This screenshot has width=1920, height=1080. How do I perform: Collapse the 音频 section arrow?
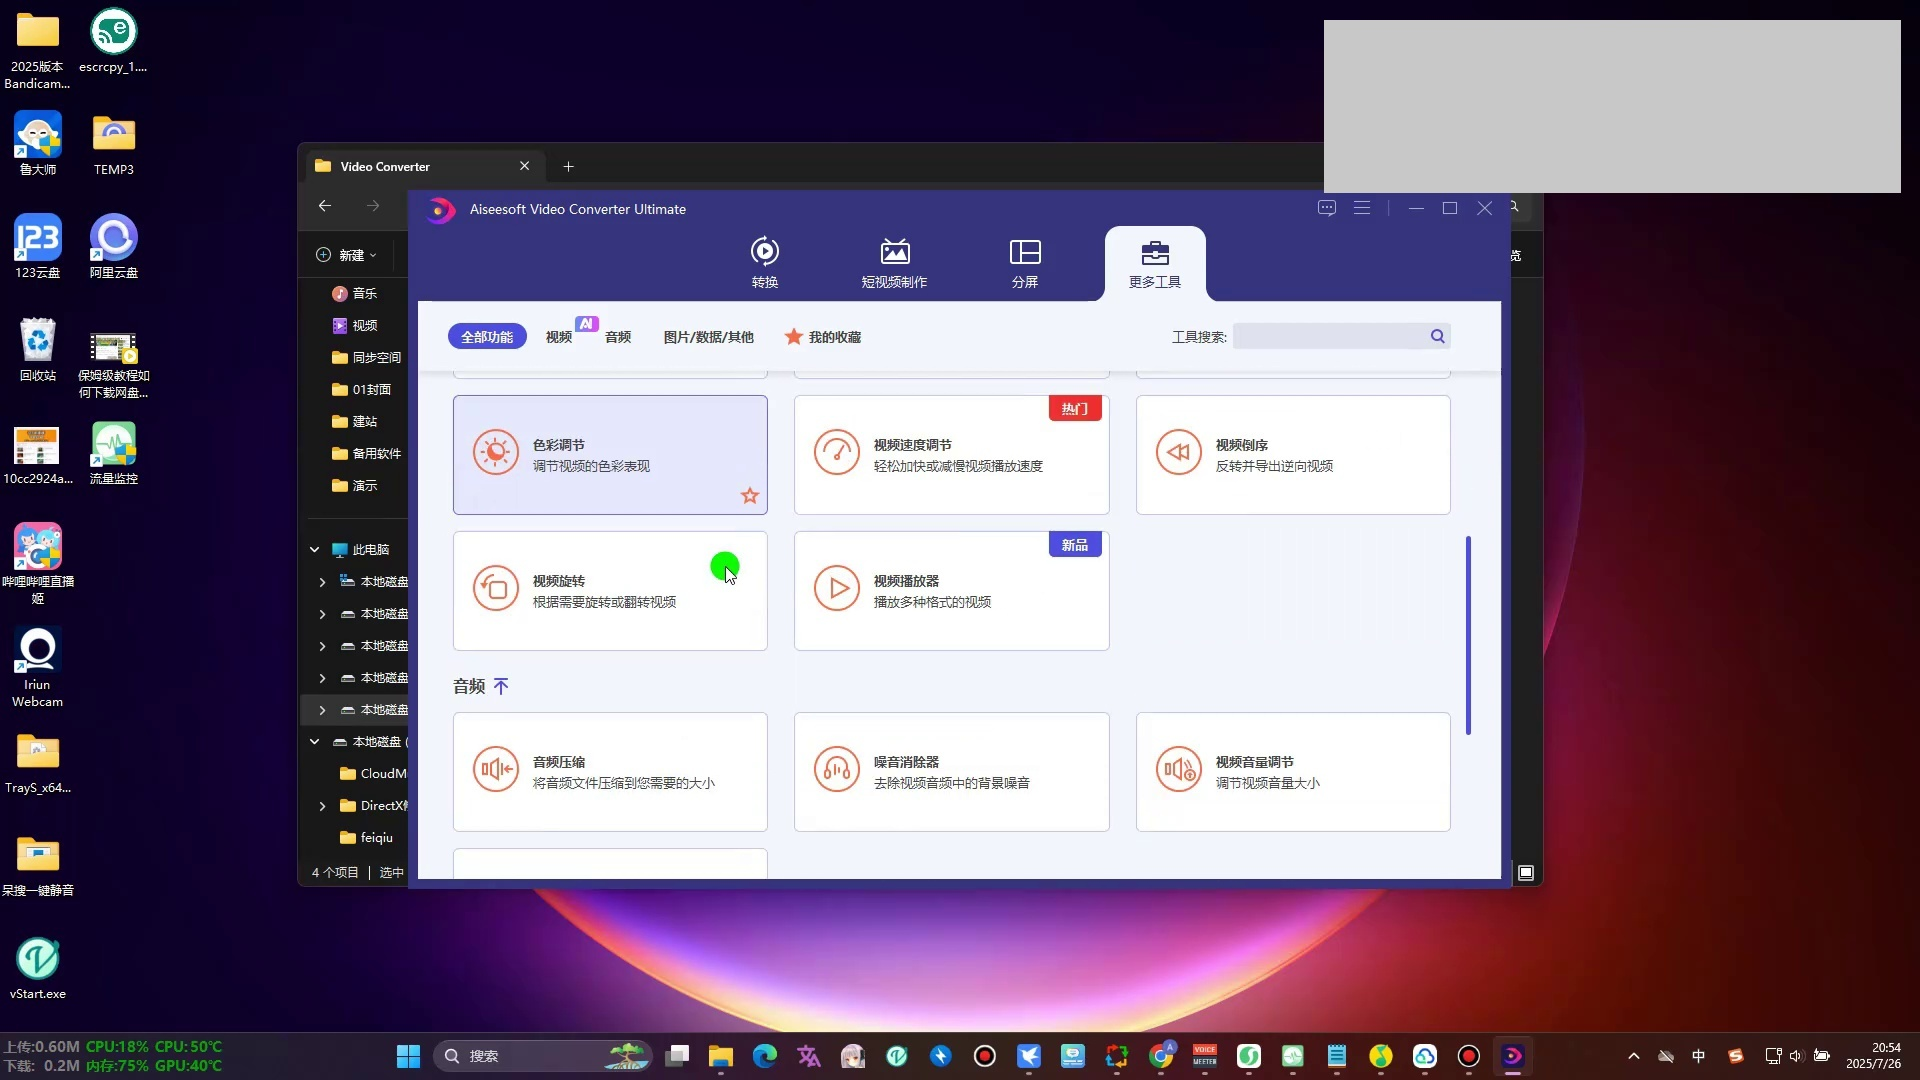point(501,686)
